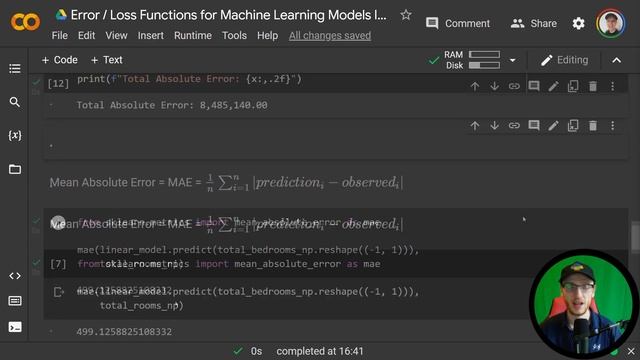The width and height of the screenshot is (640, 360).
Task: Move the empty cell up
Action: (475, 126)
